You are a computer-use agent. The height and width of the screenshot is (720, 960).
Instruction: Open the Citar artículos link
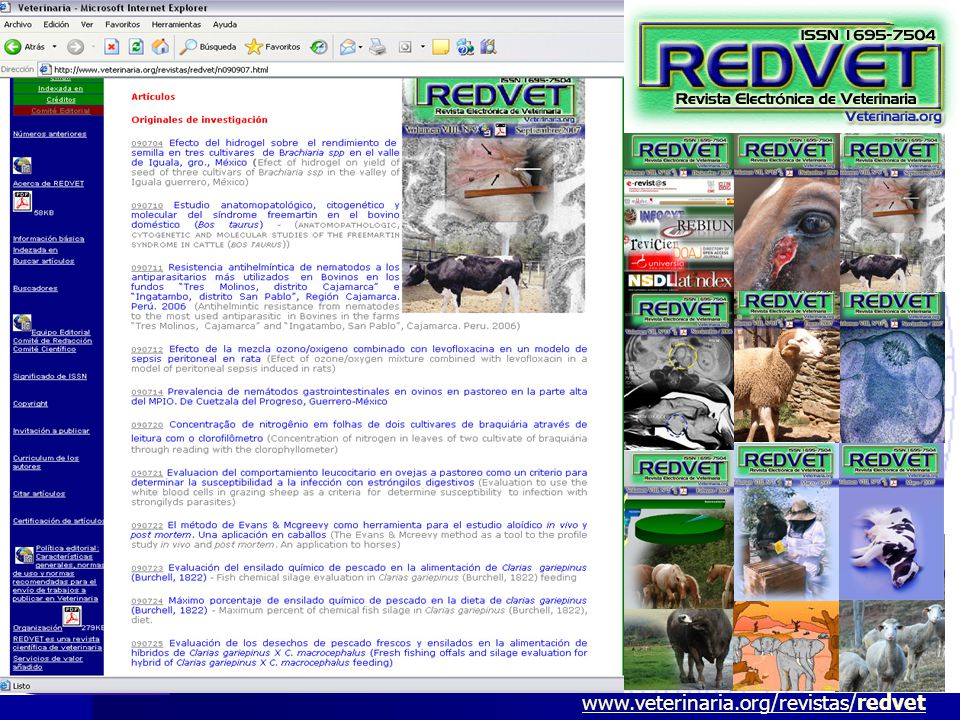pyautogui.click(x=39, y=494)
